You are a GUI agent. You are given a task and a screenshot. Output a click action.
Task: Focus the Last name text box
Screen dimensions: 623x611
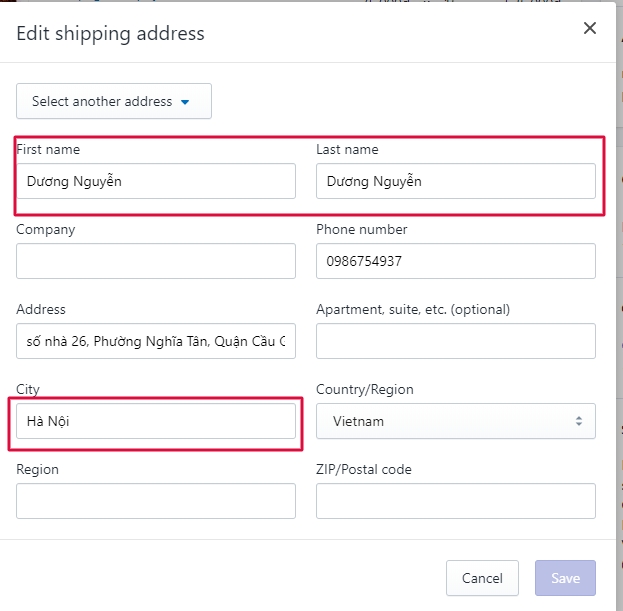(x=455, y=181)
